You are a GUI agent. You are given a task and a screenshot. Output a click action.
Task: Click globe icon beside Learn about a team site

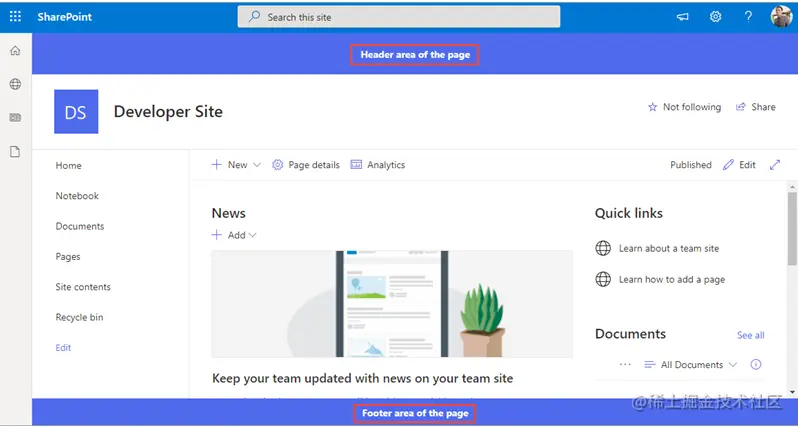click(x=603, y=248)
